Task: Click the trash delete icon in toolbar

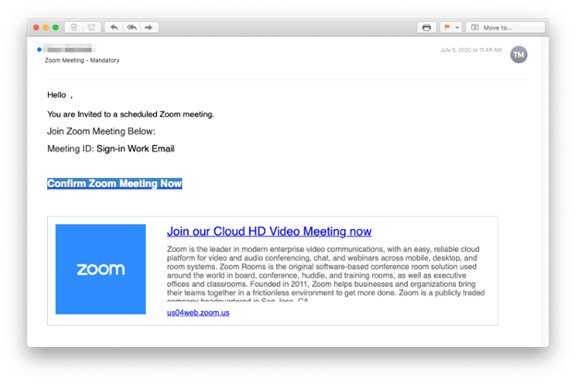Action: click(x=74, y=28)
